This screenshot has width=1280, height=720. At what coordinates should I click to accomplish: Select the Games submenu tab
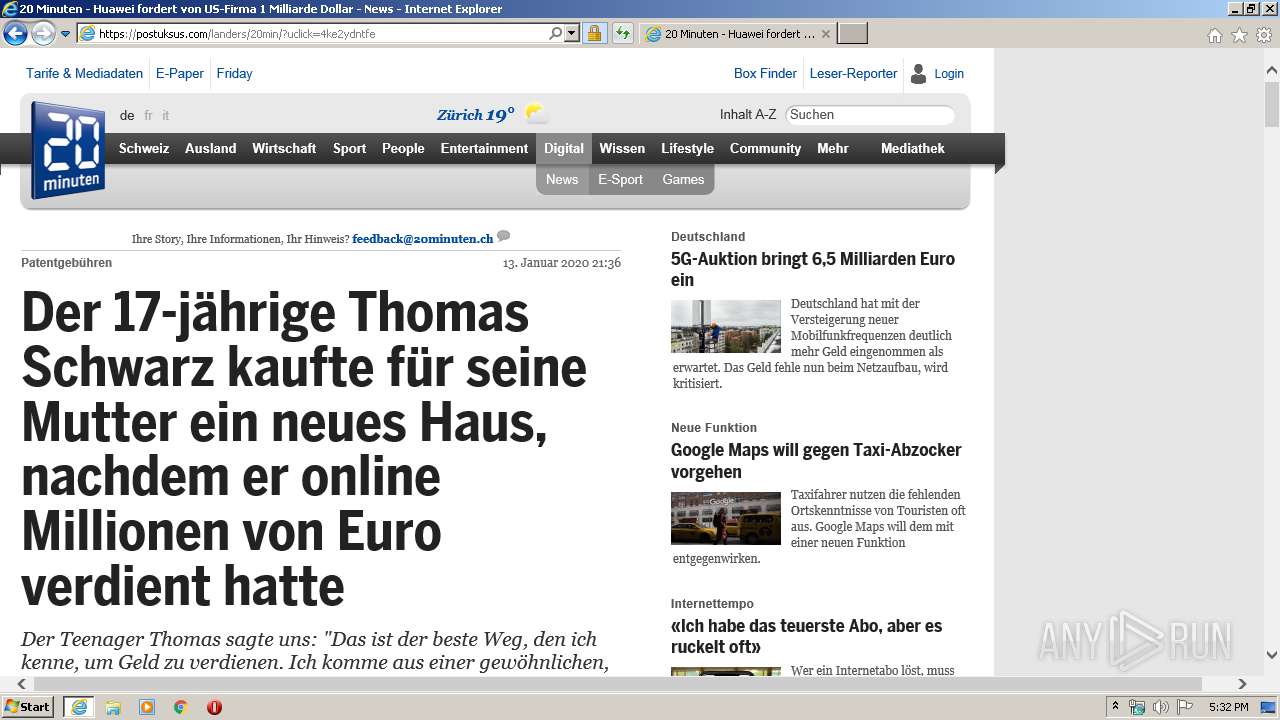point(683,179)
